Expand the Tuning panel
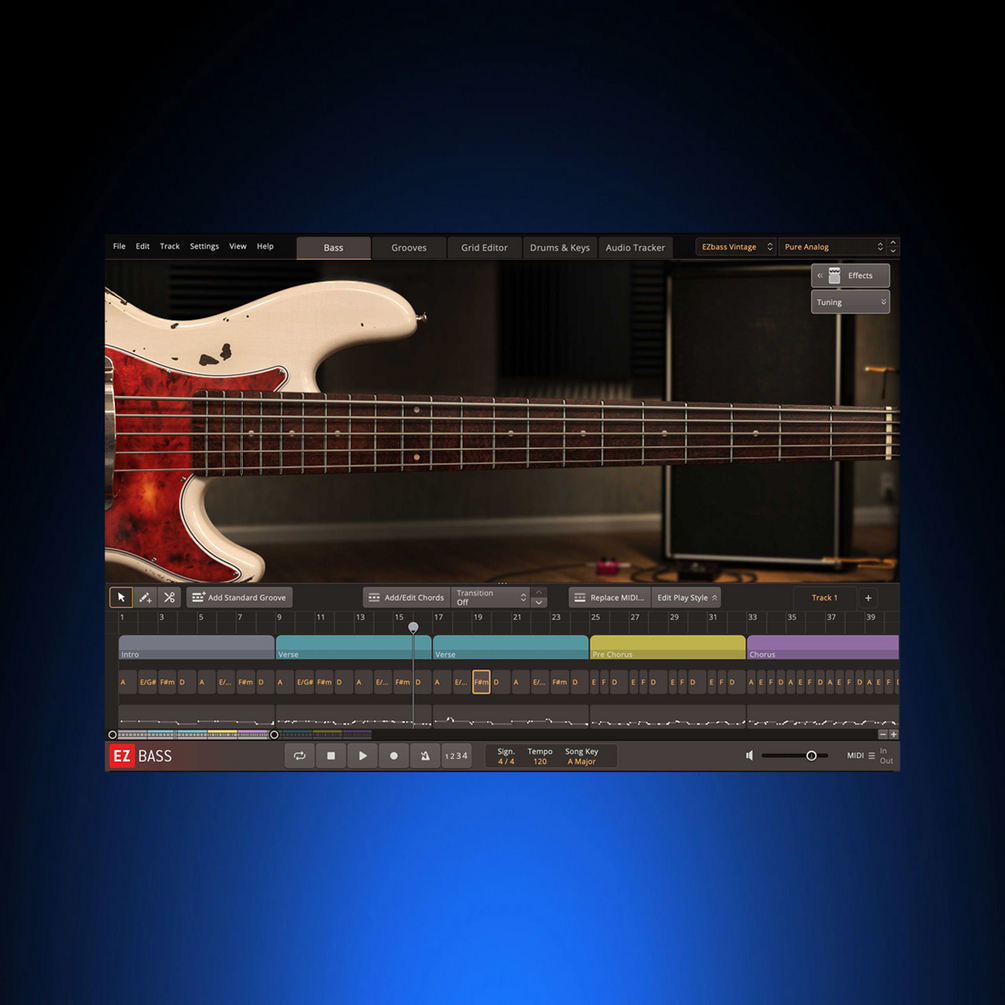Image resolution: width=1005 pixels, height=1005 pixels. pos(851,302)
